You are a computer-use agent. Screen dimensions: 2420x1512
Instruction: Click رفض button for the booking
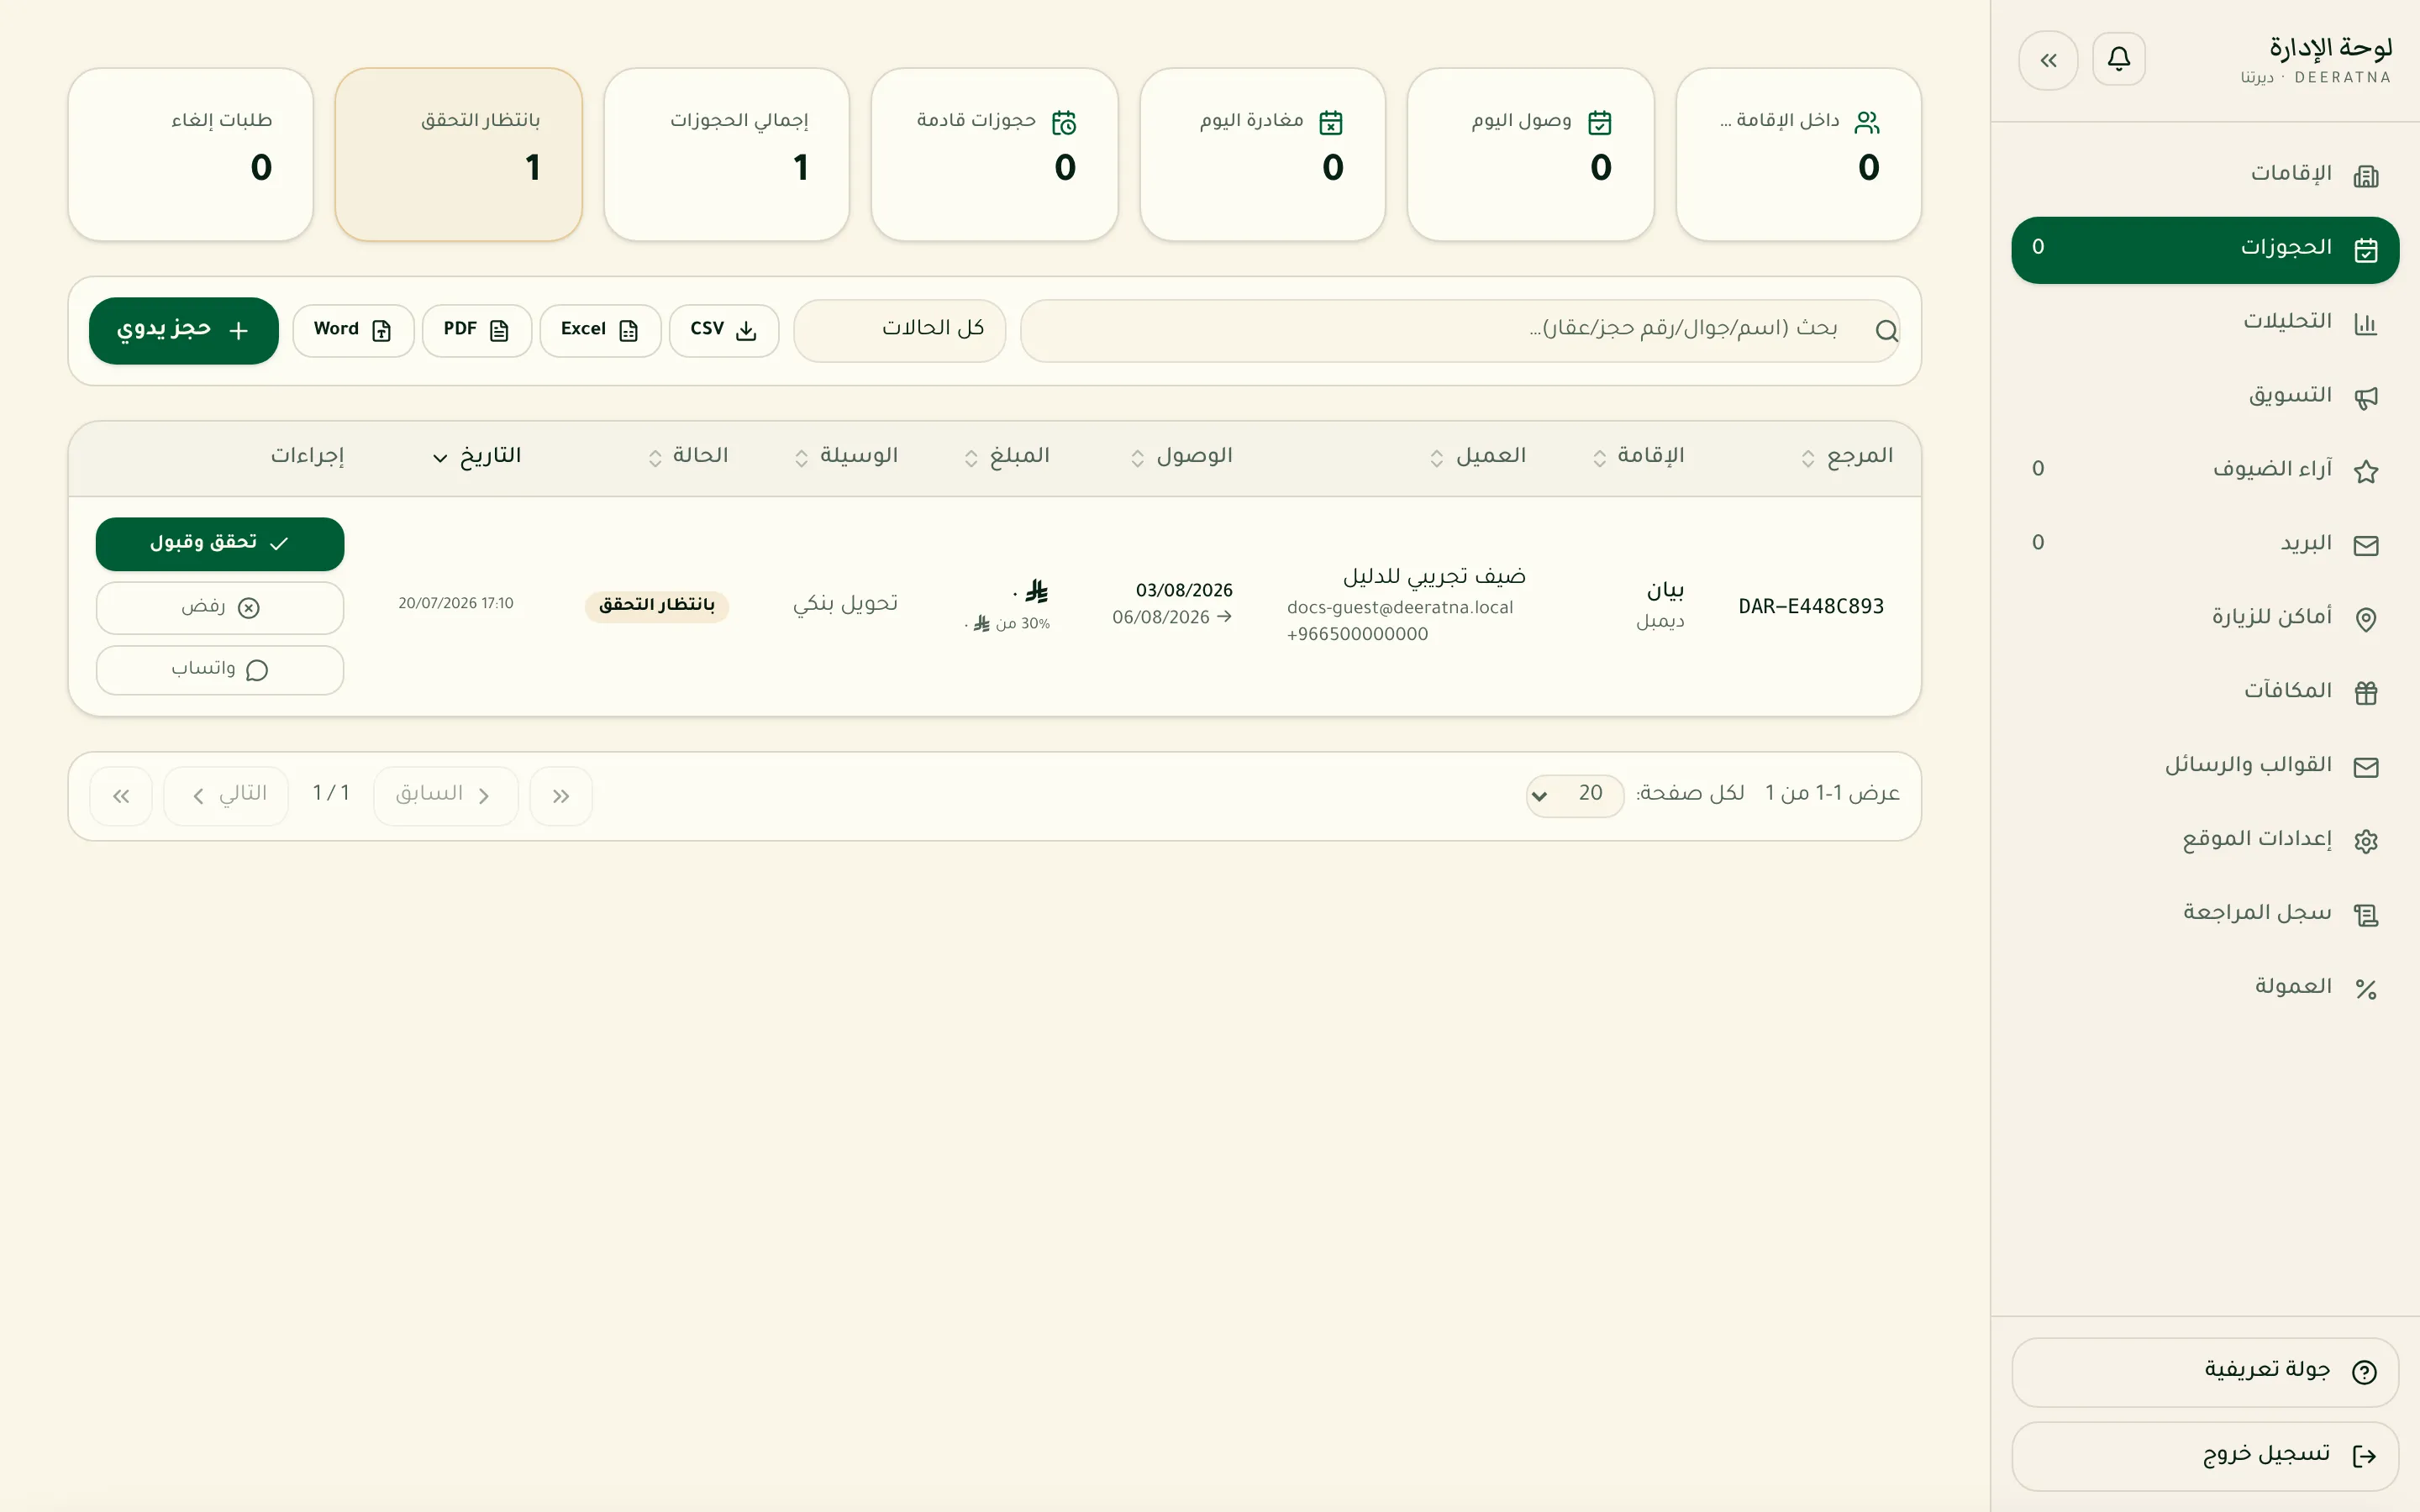220,608
